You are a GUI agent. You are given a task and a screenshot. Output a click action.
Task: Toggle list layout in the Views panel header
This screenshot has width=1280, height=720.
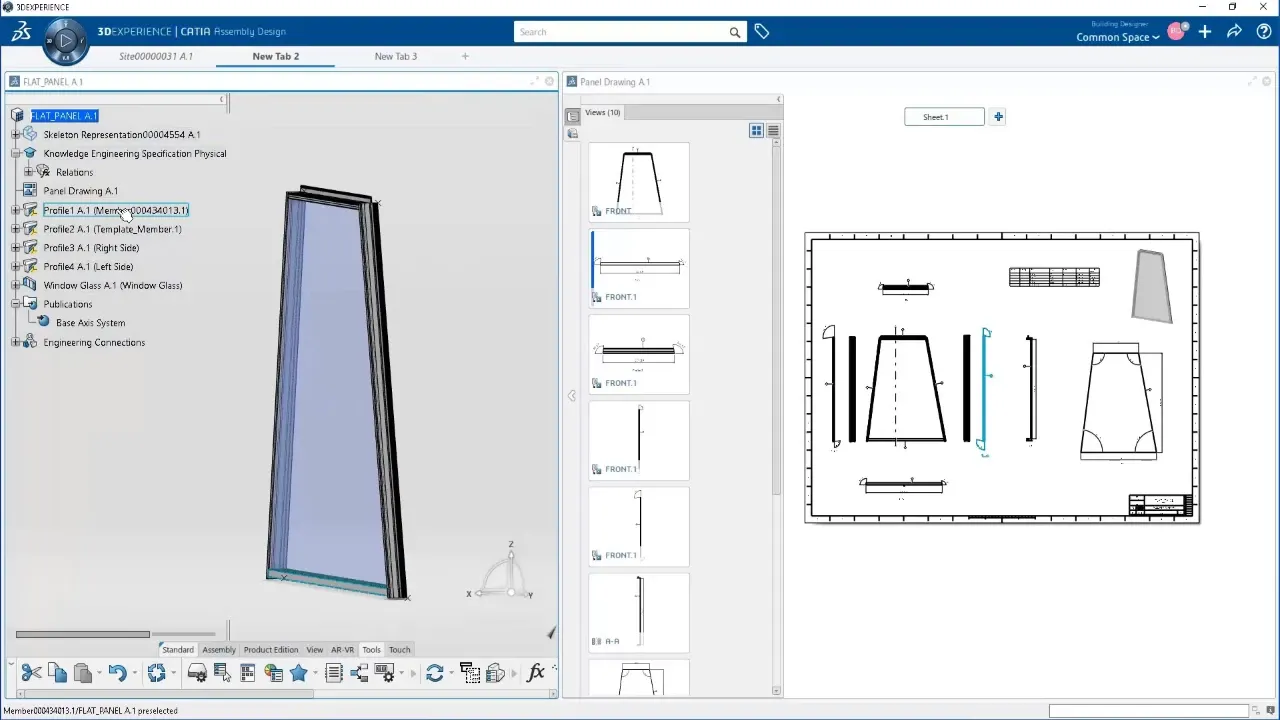coord(773,130)
